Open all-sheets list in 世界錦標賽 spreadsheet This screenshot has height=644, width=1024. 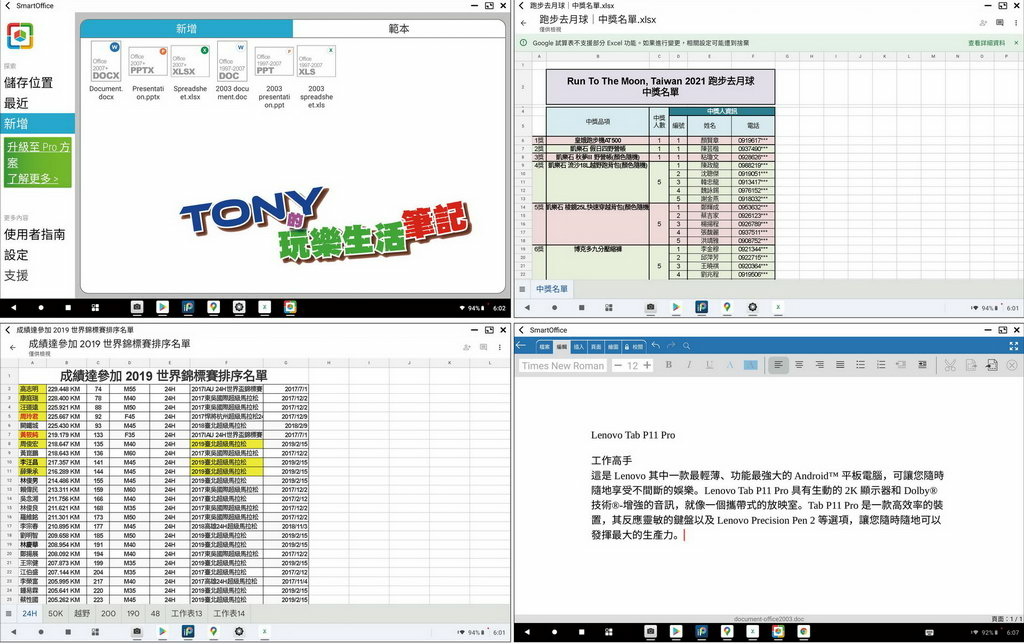pos(8,613)
